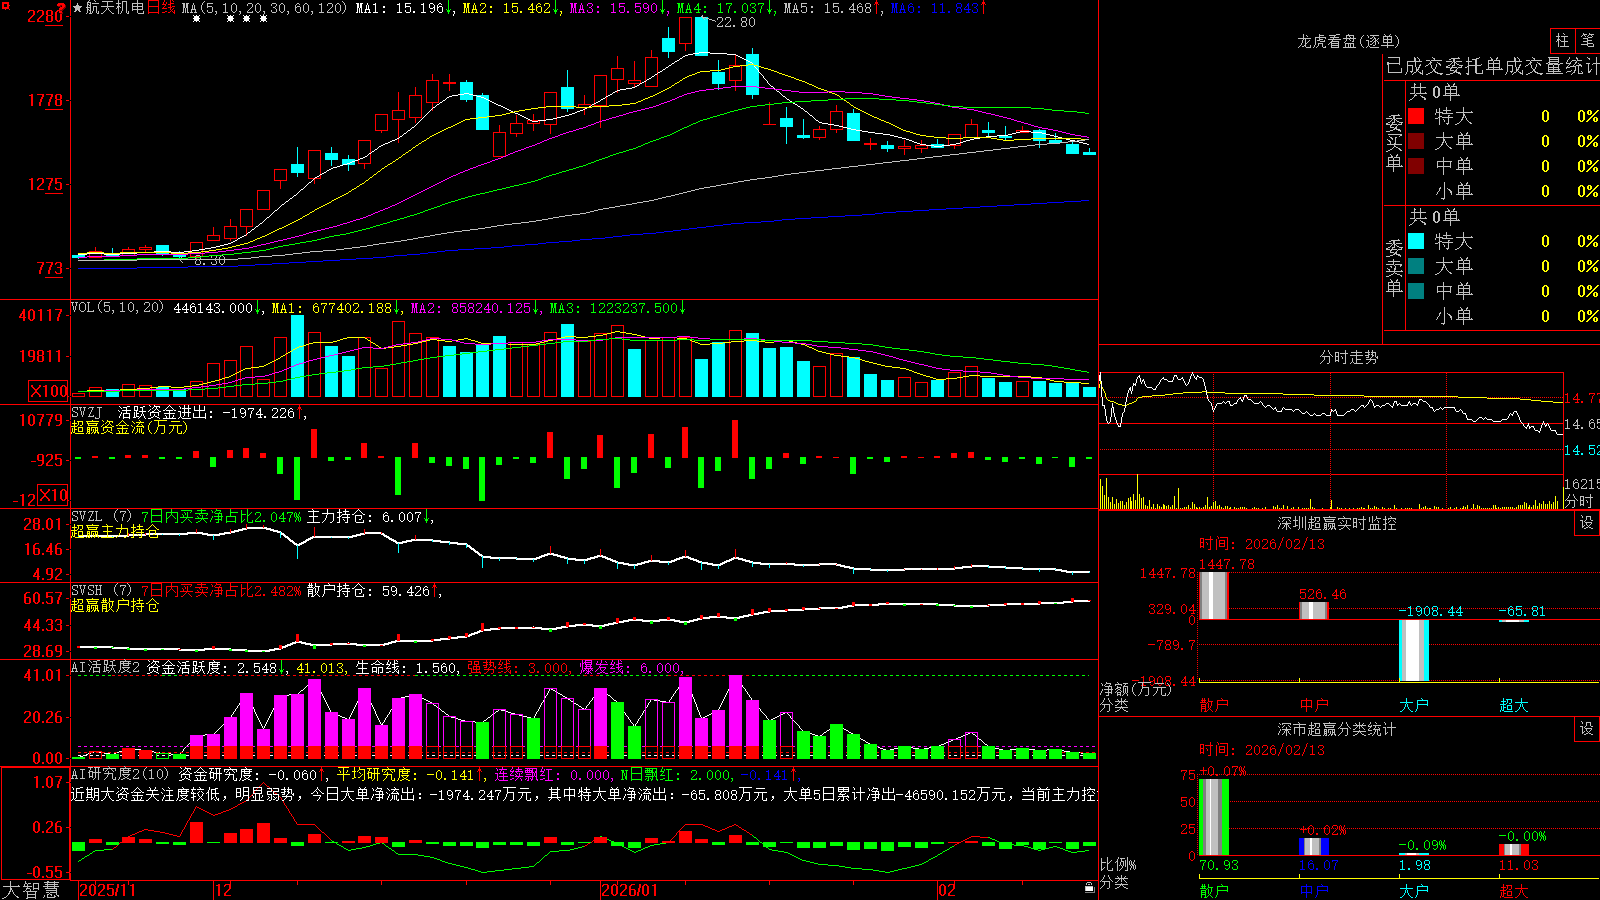Click the 大户 value 1.98 in the 深市超赢分类统计 chart

[1415, 865]
